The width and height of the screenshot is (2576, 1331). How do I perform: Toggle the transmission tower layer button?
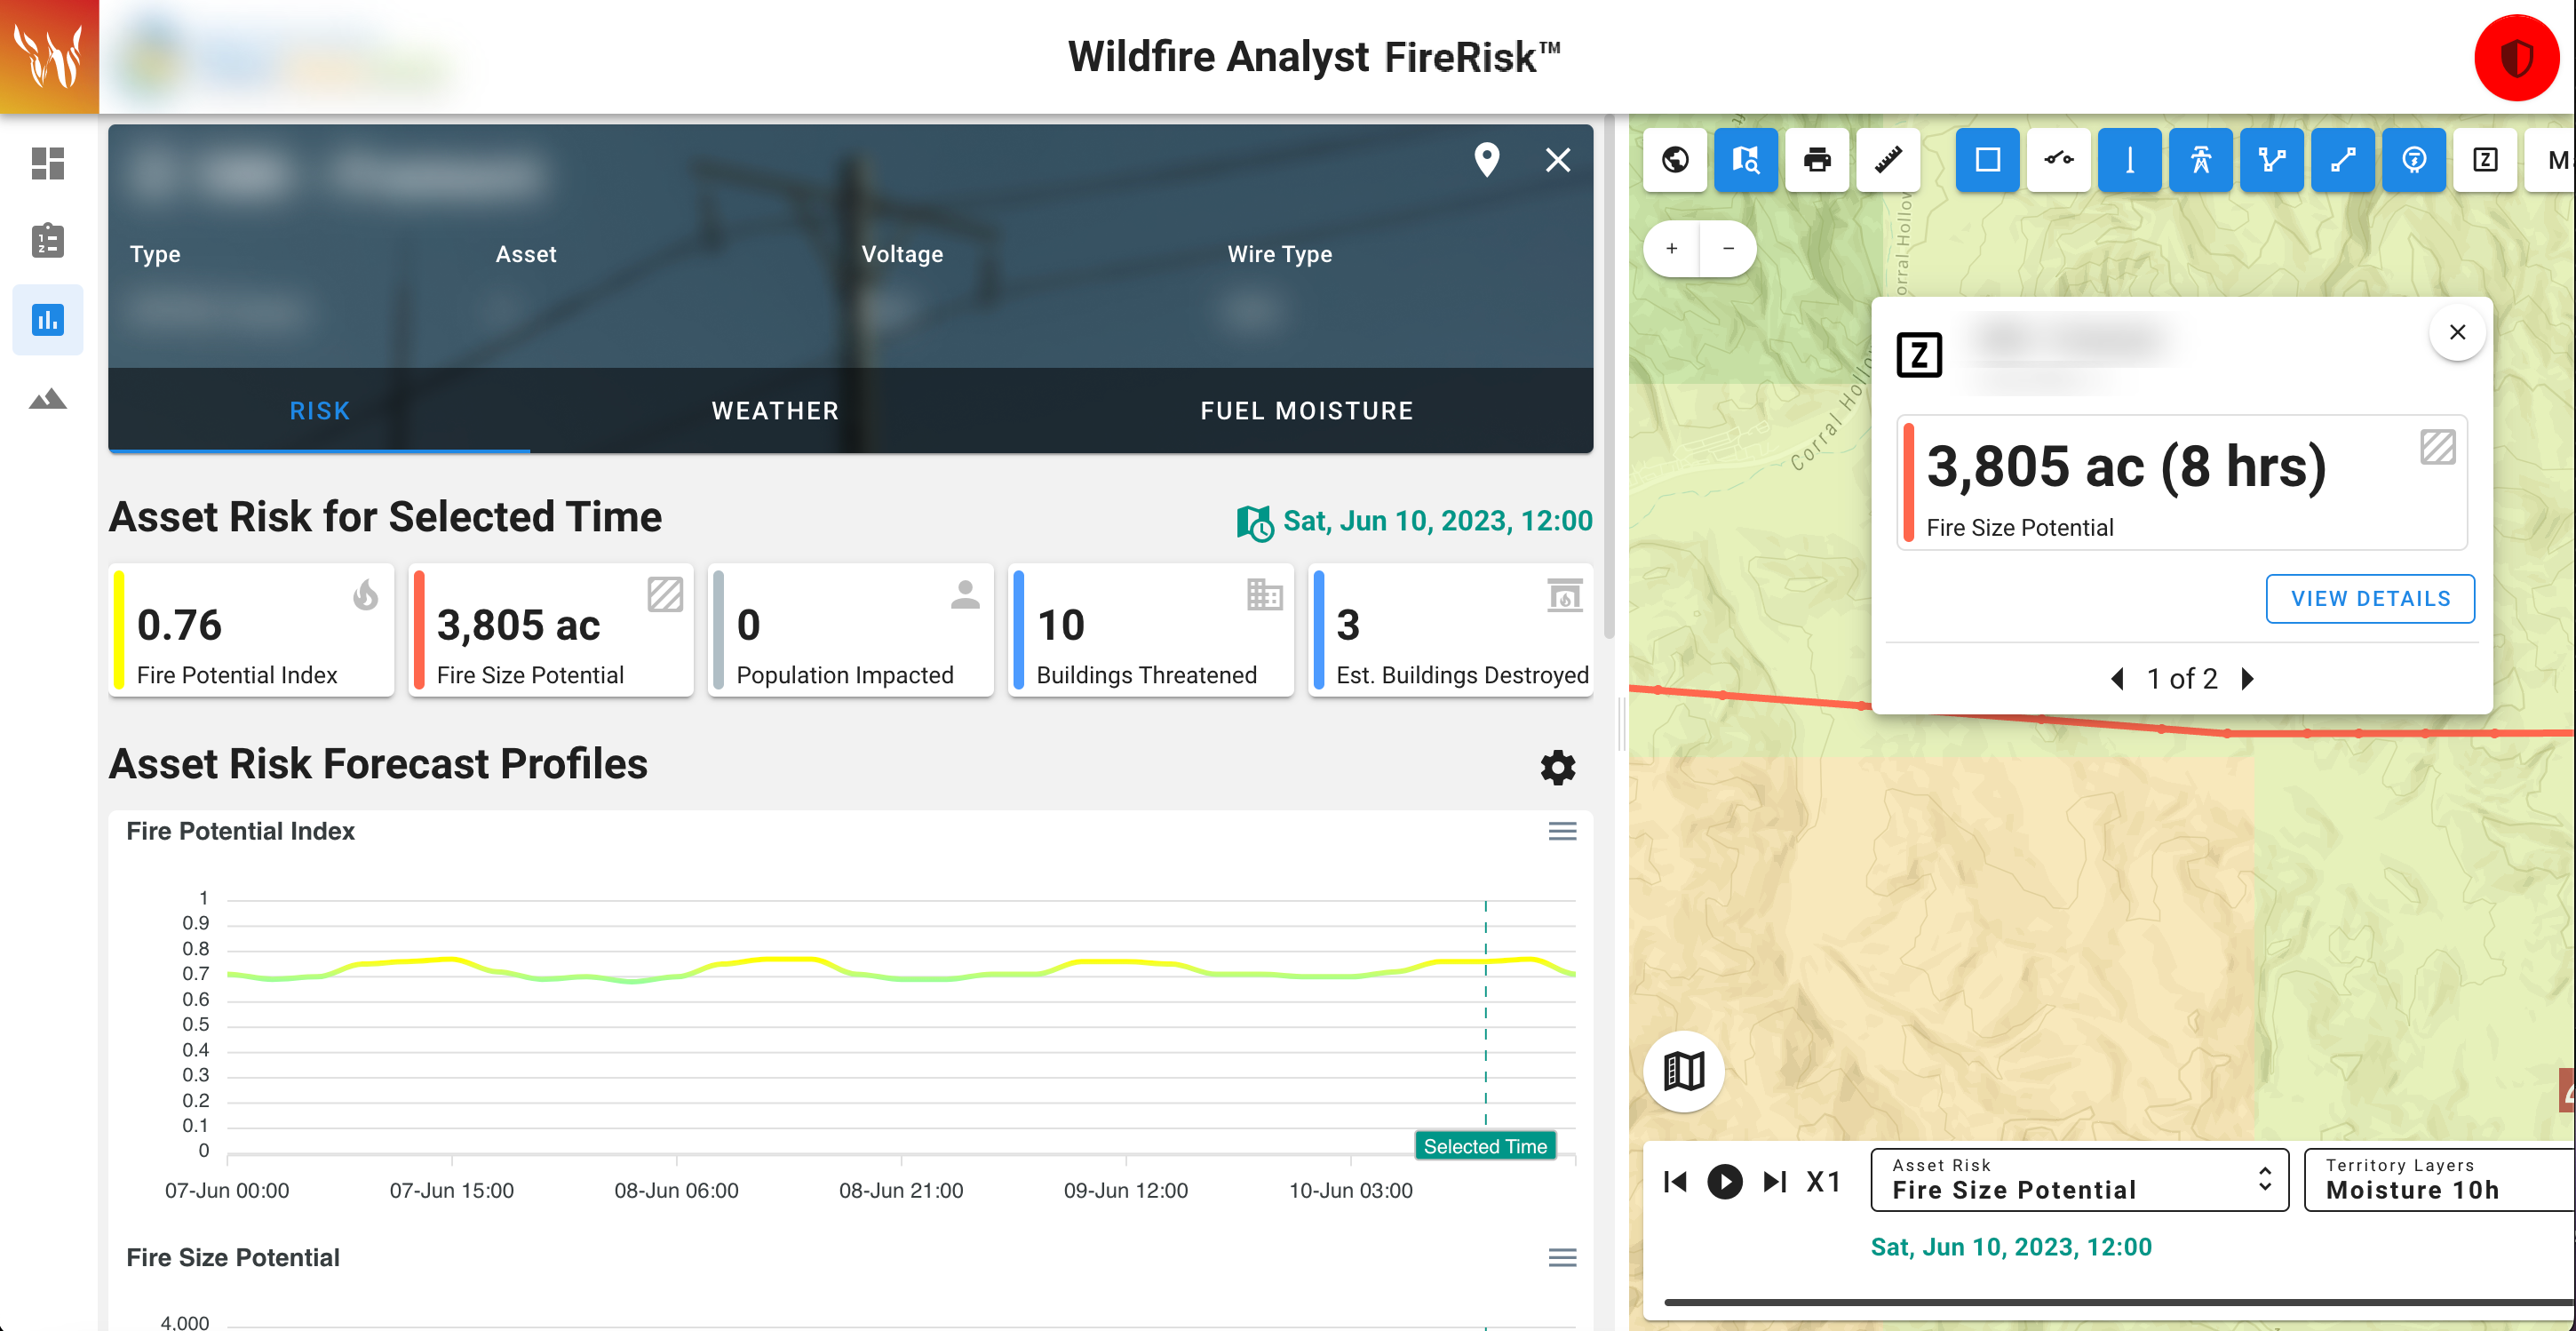point(2201,160)
